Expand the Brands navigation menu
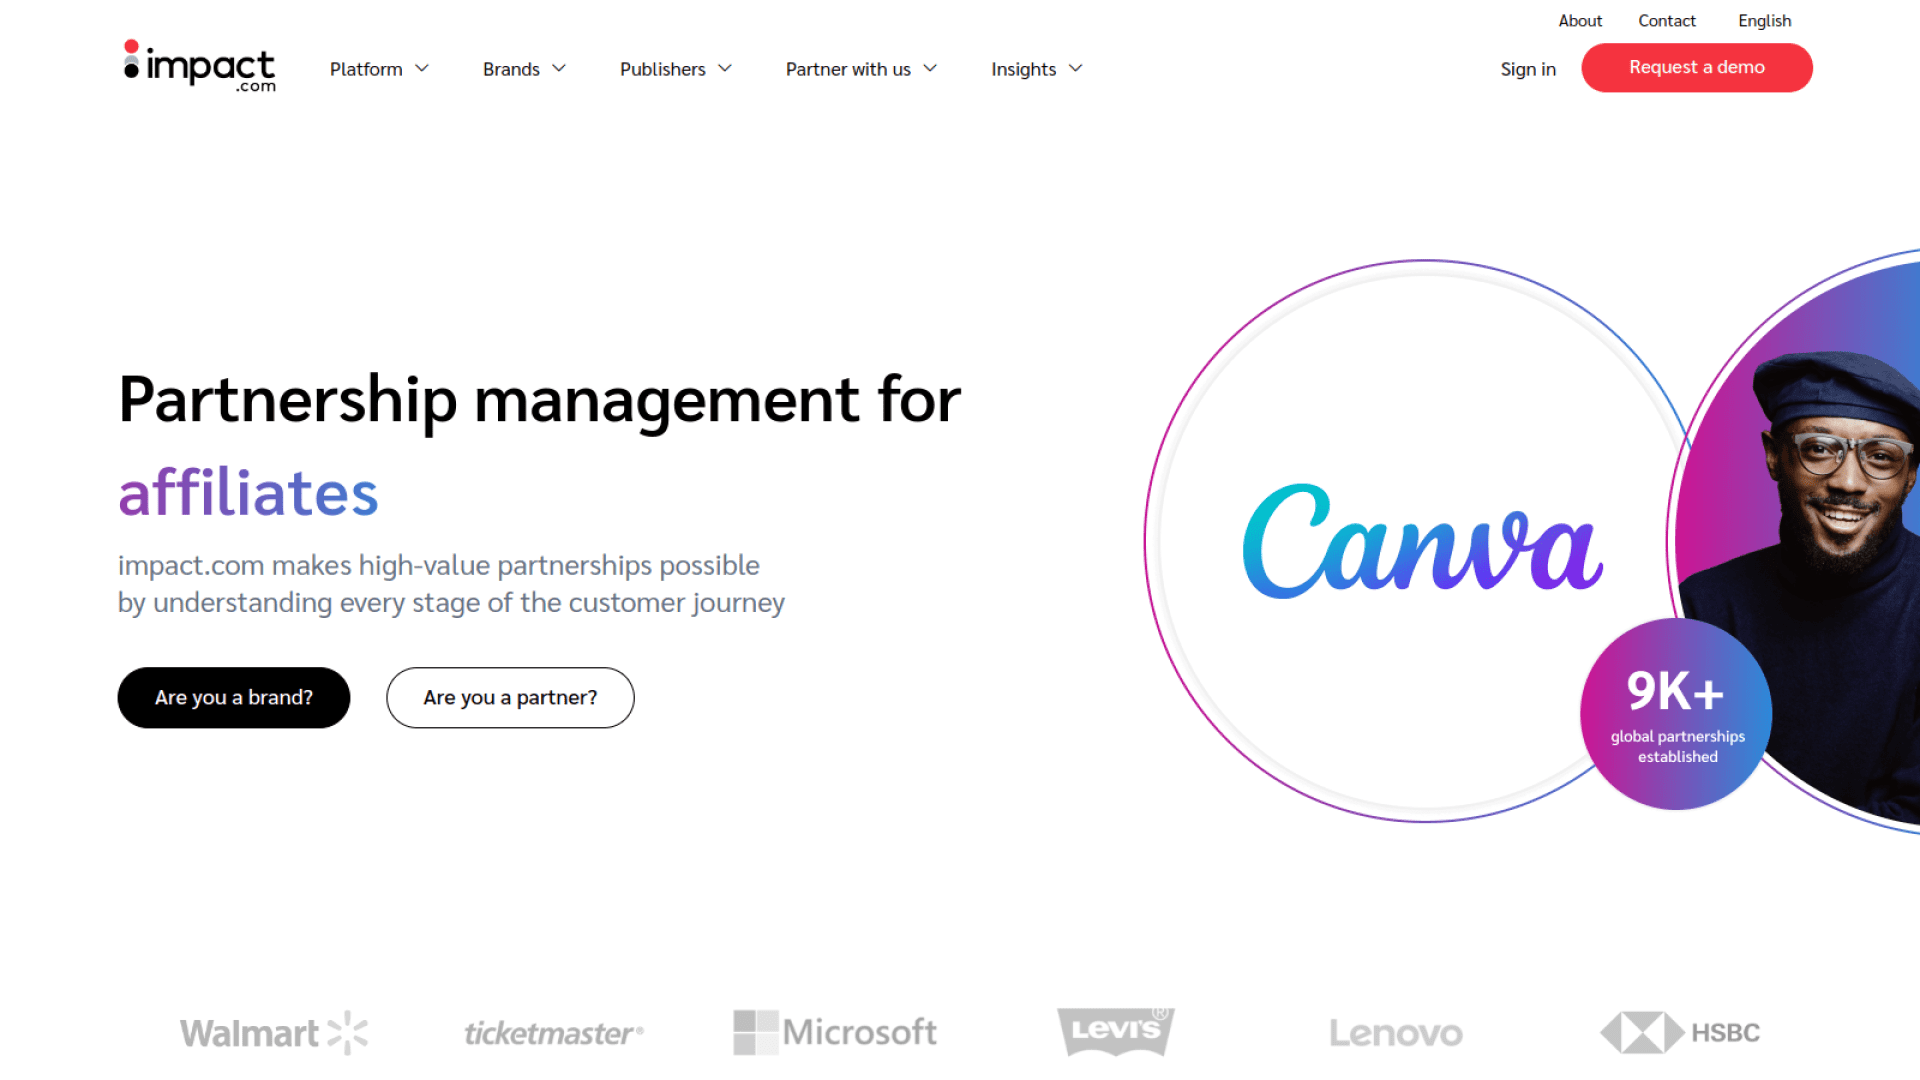The width and height of the screenshot is (1920, 1080). click(522, 69)
